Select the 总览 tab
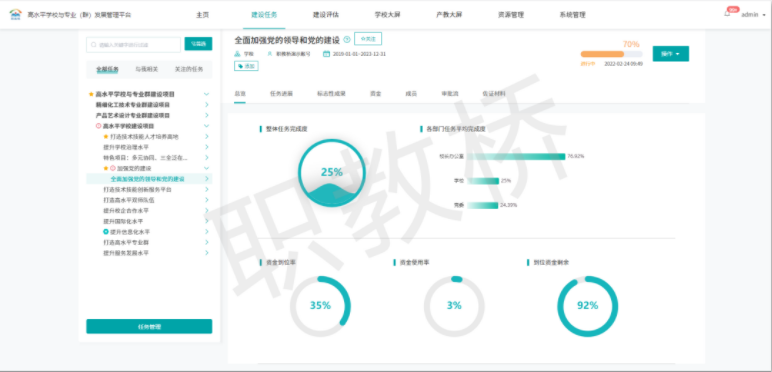This screenshot has width=772, height=372. click(240, 93)
